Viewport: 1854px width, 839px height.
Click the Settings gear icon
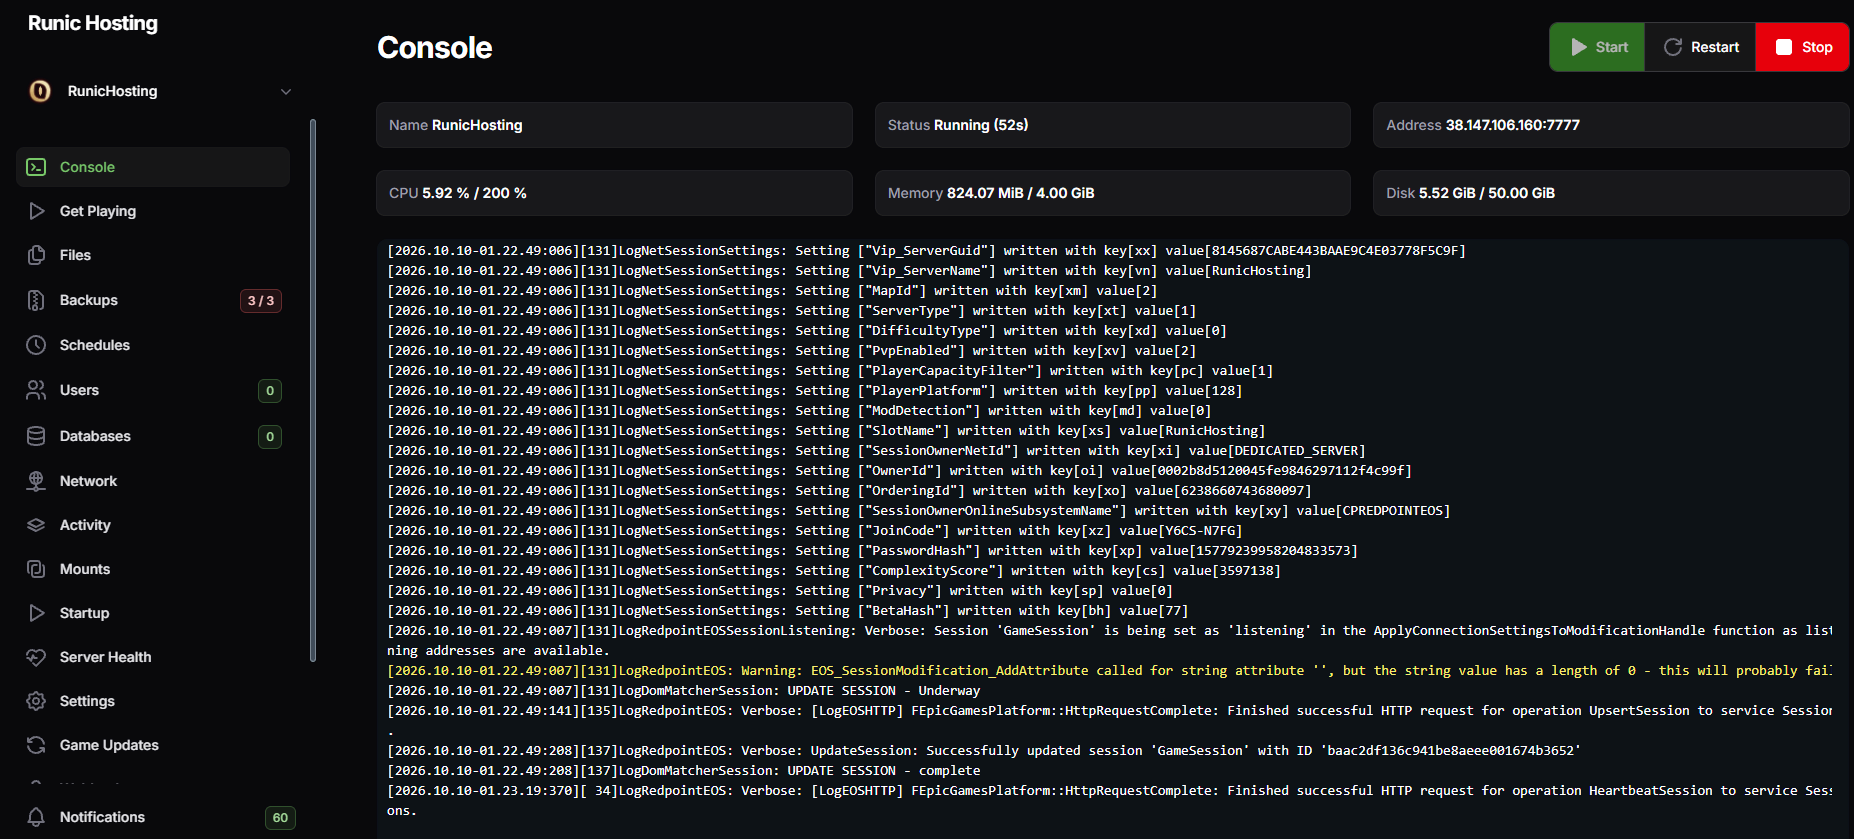click(x=36, y=701)
